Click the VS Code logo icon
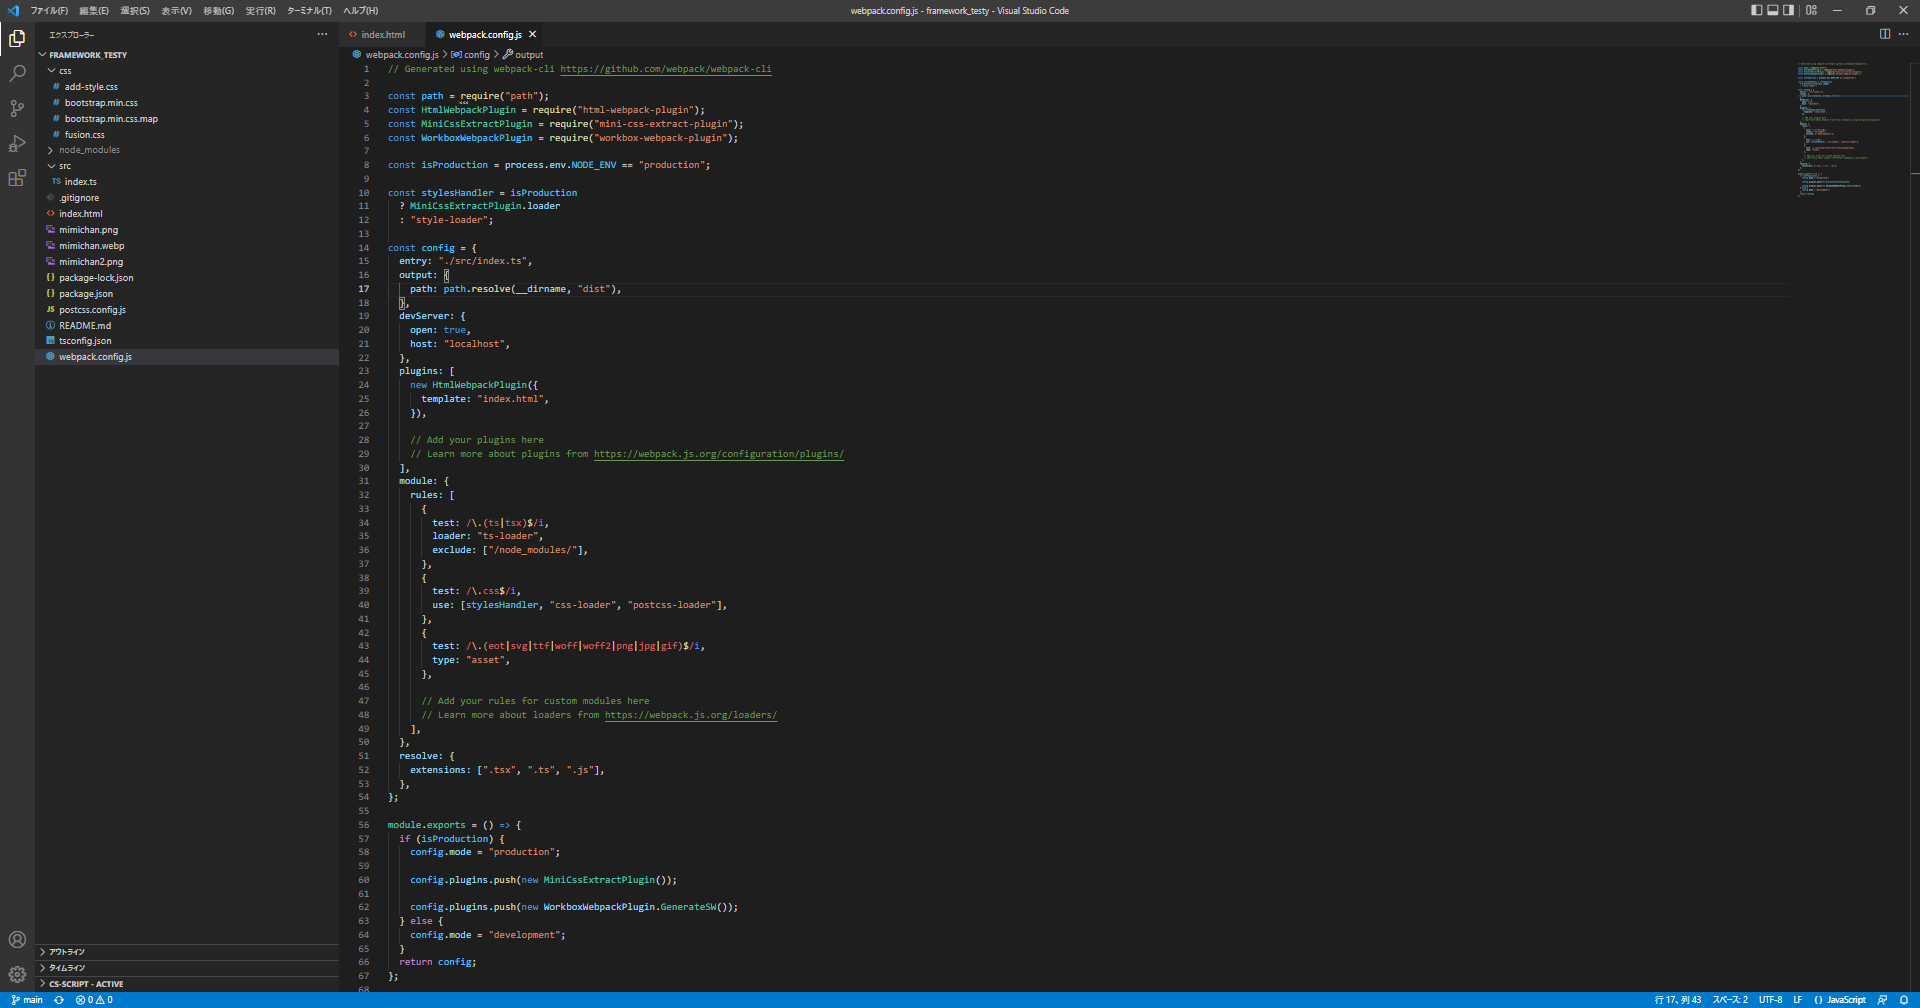 [x=13, y=11]
